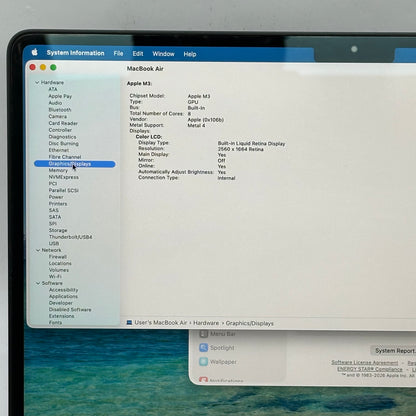The width and height of the screenshot is (416, 416).
Task: Select Fibre Channel in the sidebar
Action: click(x=65, y=157)
